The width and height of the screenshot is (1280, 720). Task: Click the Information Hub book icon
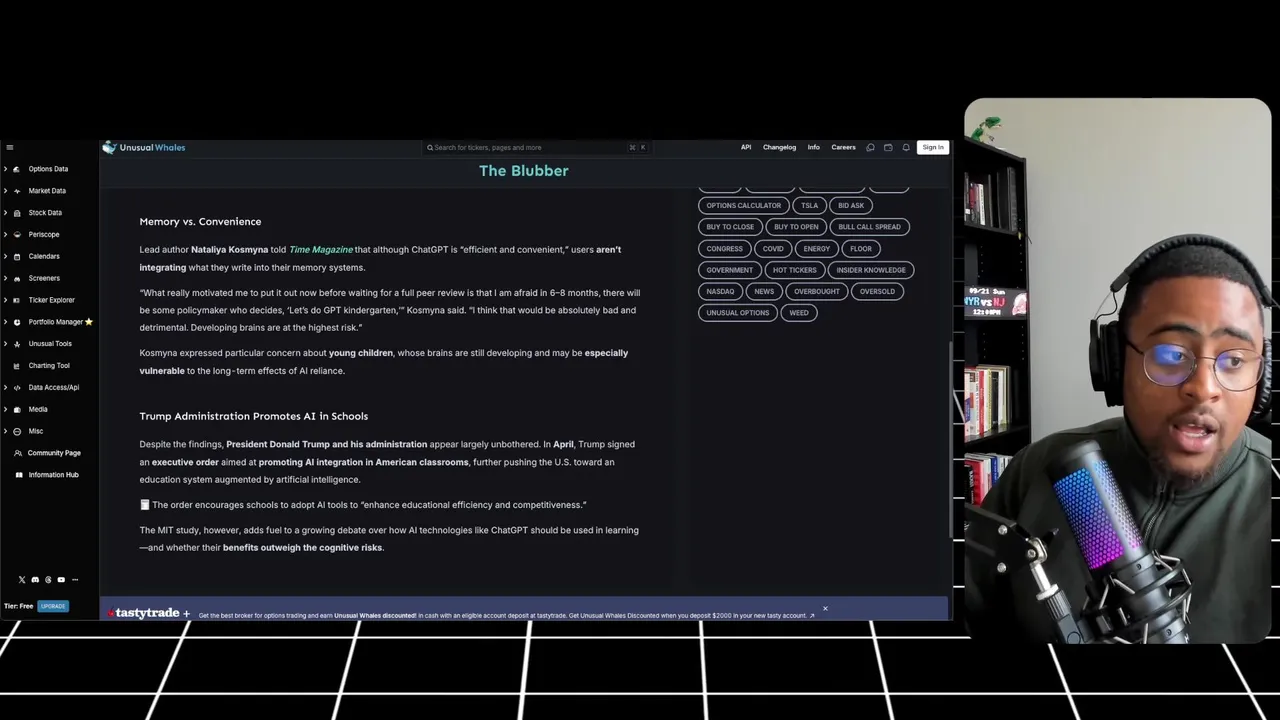coord(18,475)
